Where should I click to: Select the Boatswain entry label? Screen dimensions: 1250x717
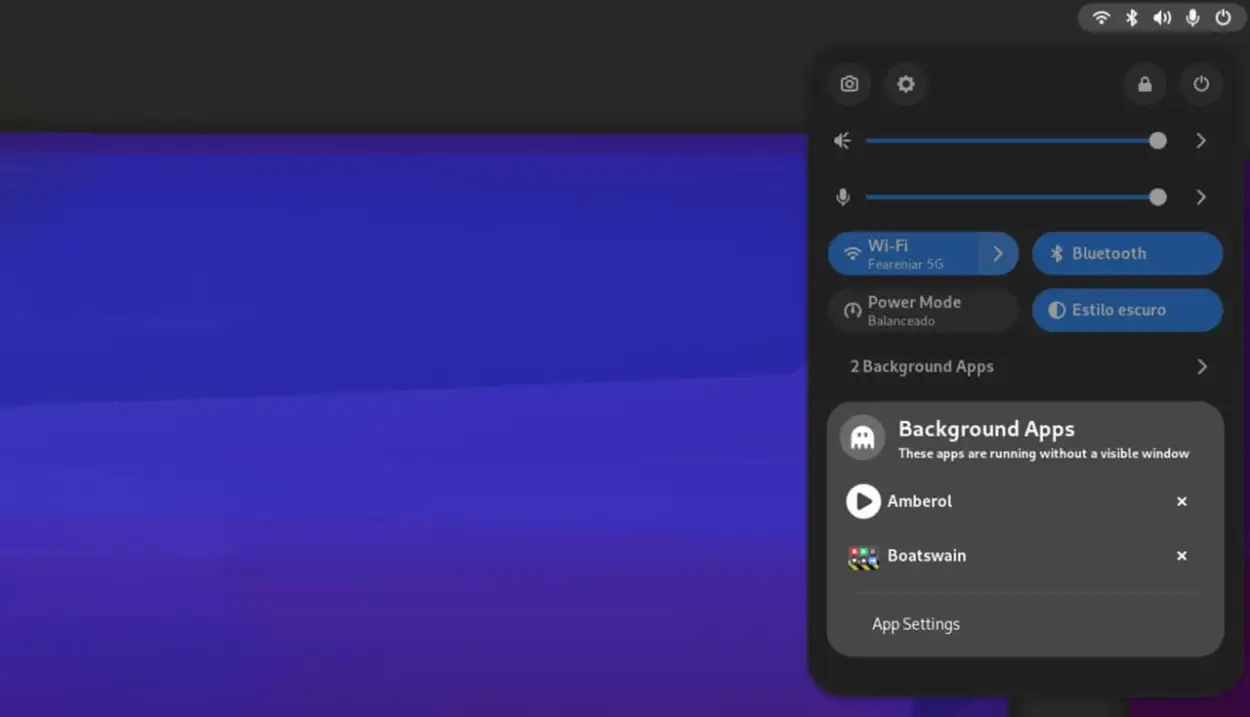coord(927,556)
